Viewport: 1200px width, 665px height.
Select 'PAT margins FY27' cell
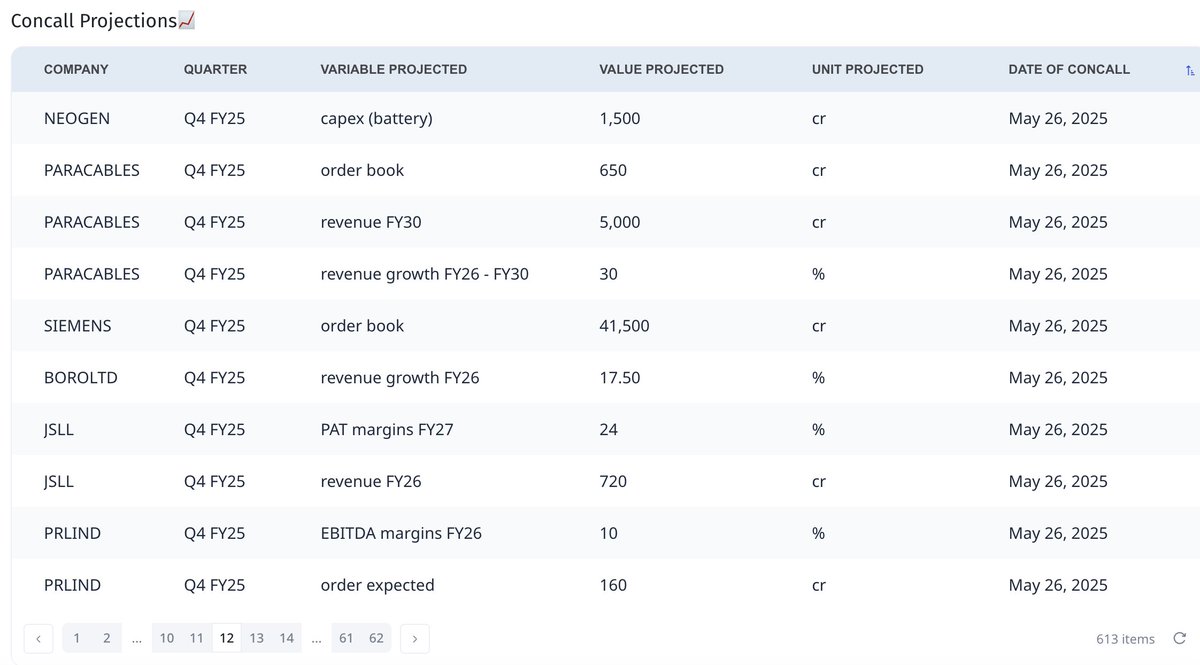(x=386, y=430)
